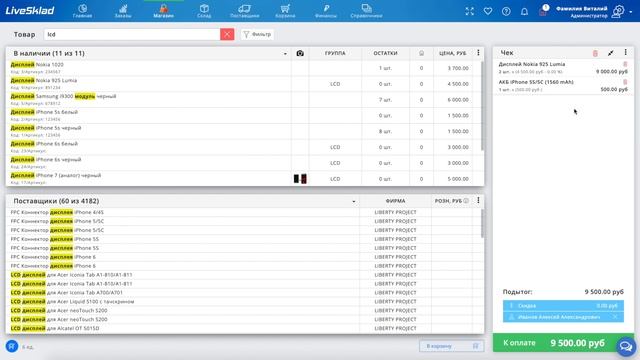Open the header cart icon with badge
Image resolution: width=640 pixels, height=360 pixels.
click(543, 11)
